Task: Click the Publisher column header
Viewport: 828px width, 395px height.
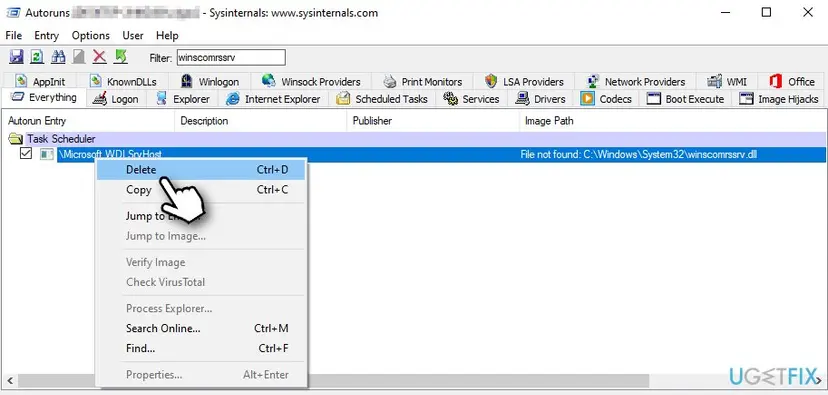Action: tap(433, 121)
